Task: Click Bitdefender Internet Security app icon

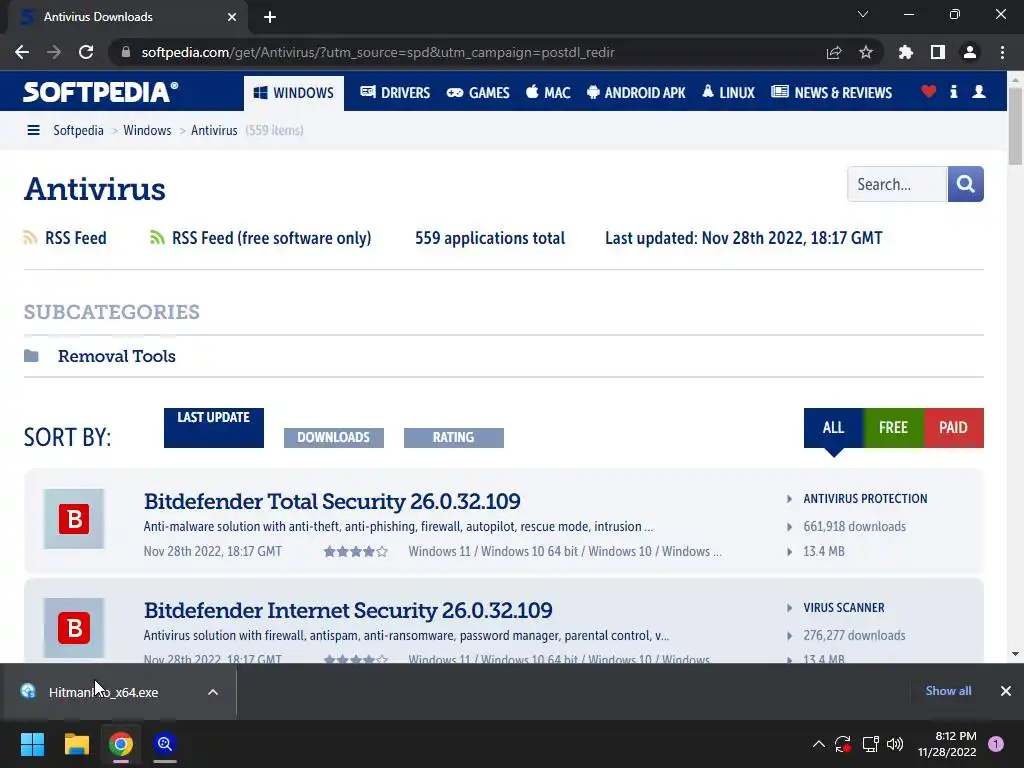Action: coord(74,628)
